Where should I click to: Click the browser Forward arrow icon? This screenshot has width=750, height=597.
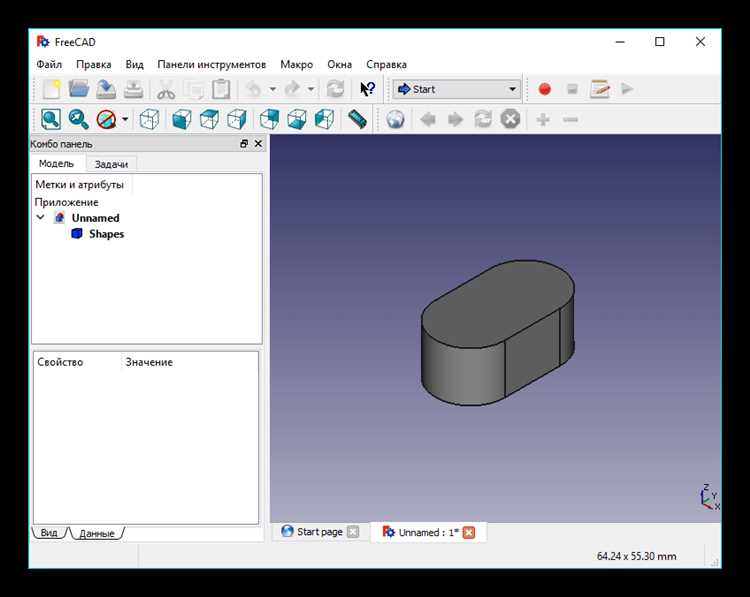pyautogui.click(x=455, y=120)
